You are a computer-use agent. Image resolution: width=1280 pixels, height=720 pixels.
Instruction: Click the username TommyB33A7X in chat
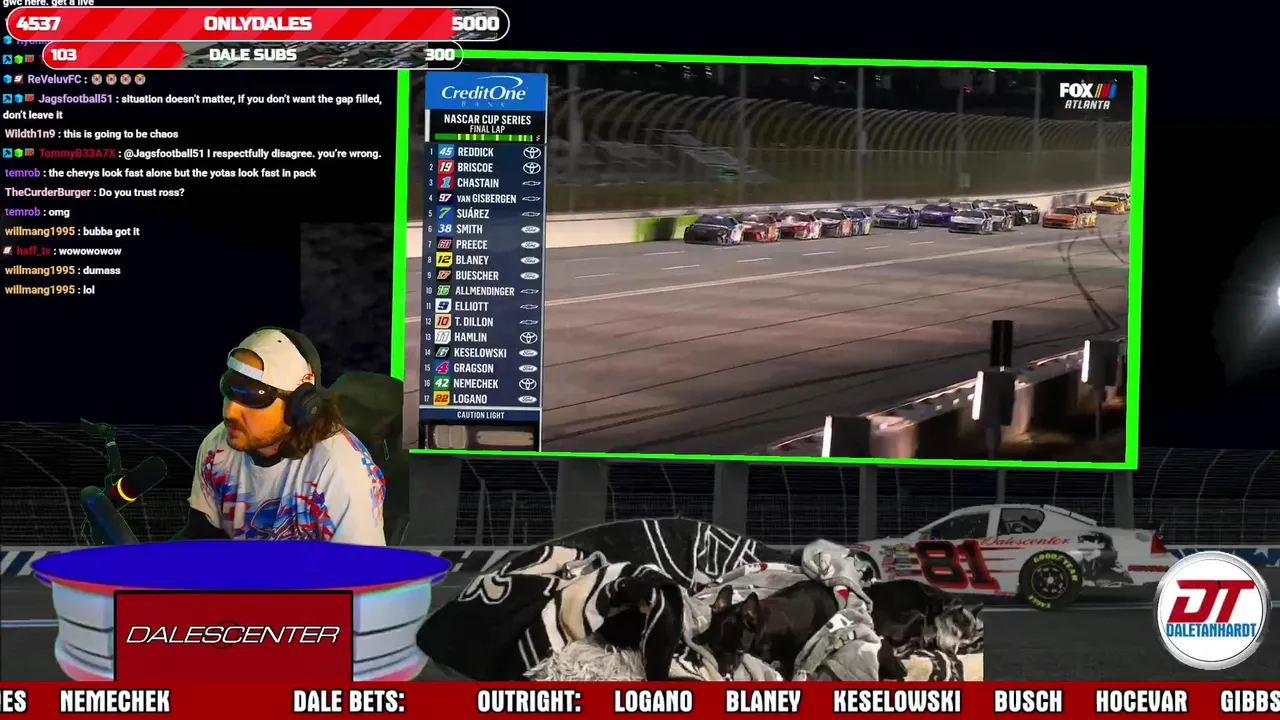[76, 153]
